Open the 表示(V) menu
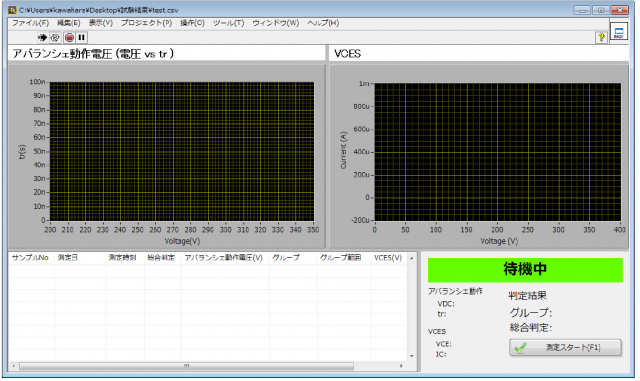640x381 pixels. pos(101,23)
